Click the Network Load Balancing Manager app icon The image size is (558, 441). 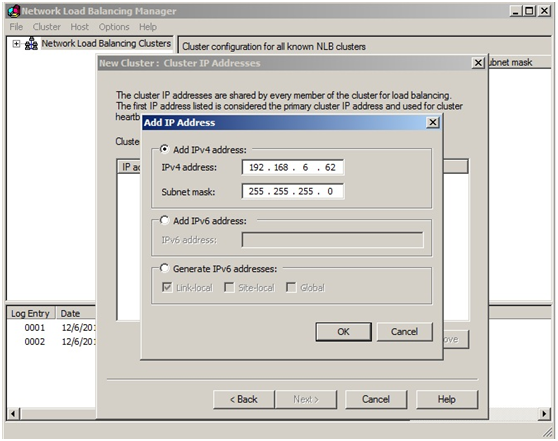(14, 11)
